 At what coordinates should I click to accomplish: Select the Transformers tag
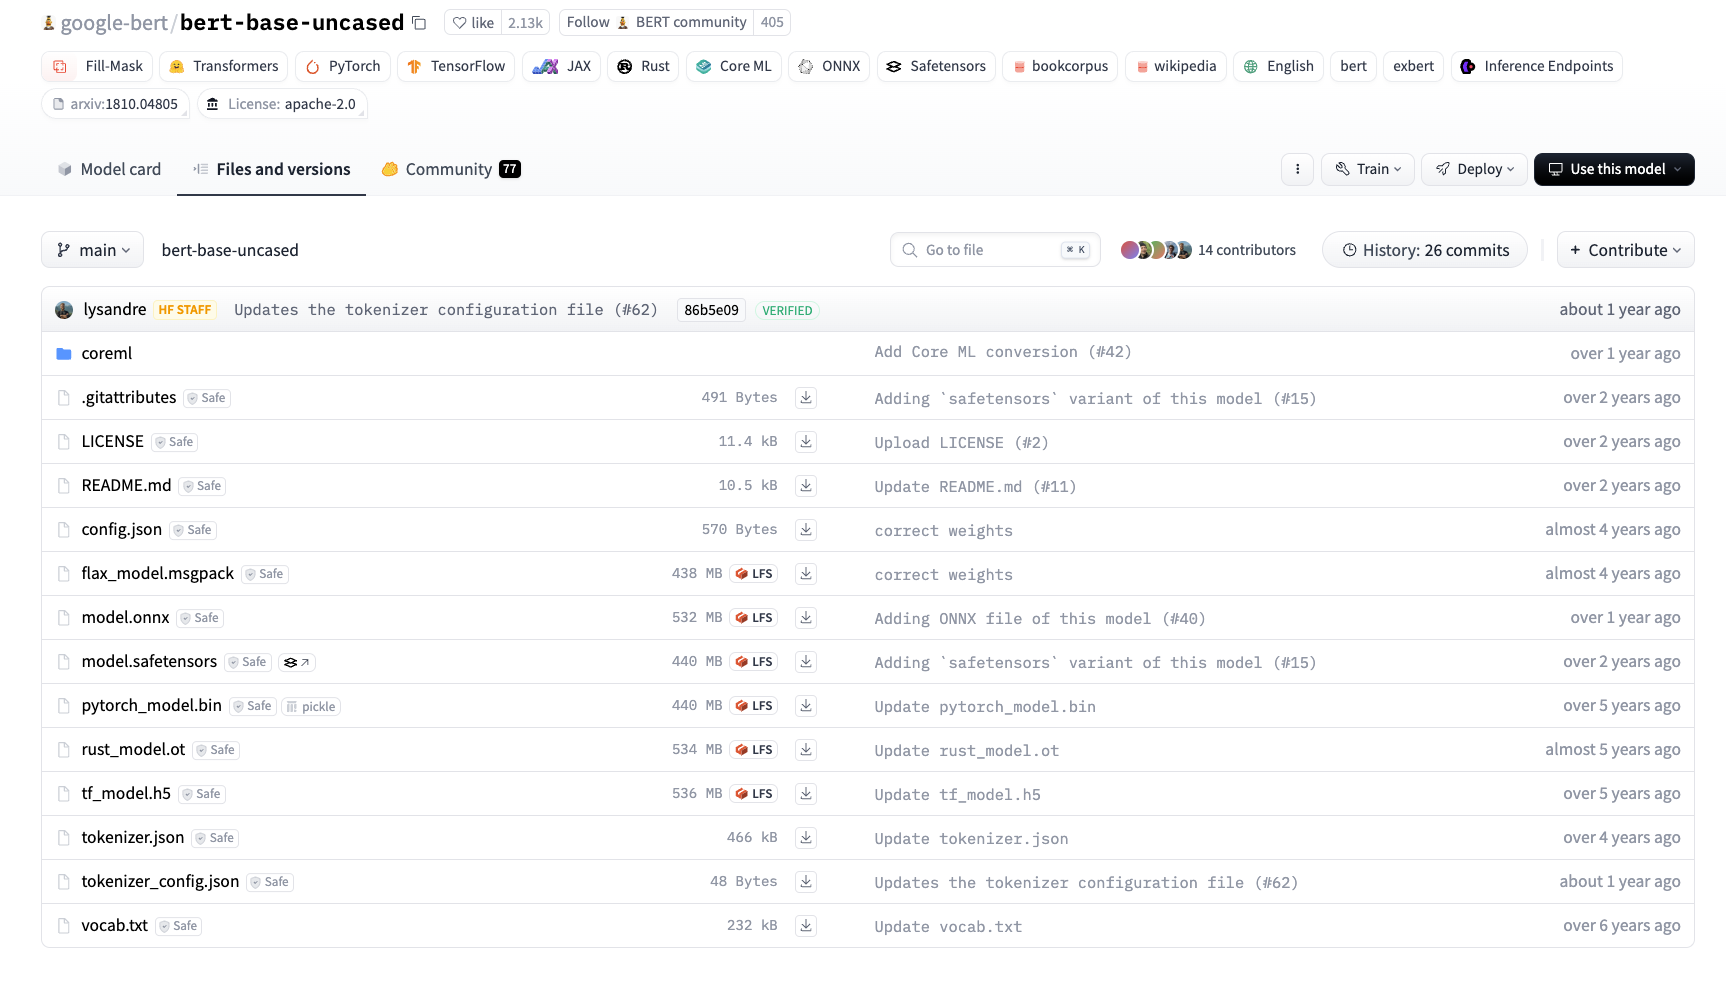(223, 66)
